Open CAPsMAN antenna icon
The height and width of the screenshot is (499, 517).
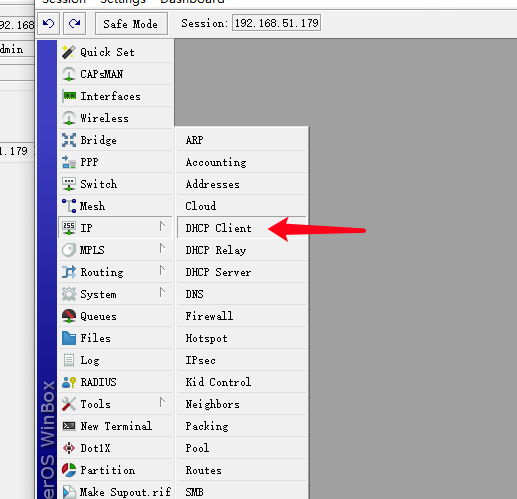click(x=69, y=74)
